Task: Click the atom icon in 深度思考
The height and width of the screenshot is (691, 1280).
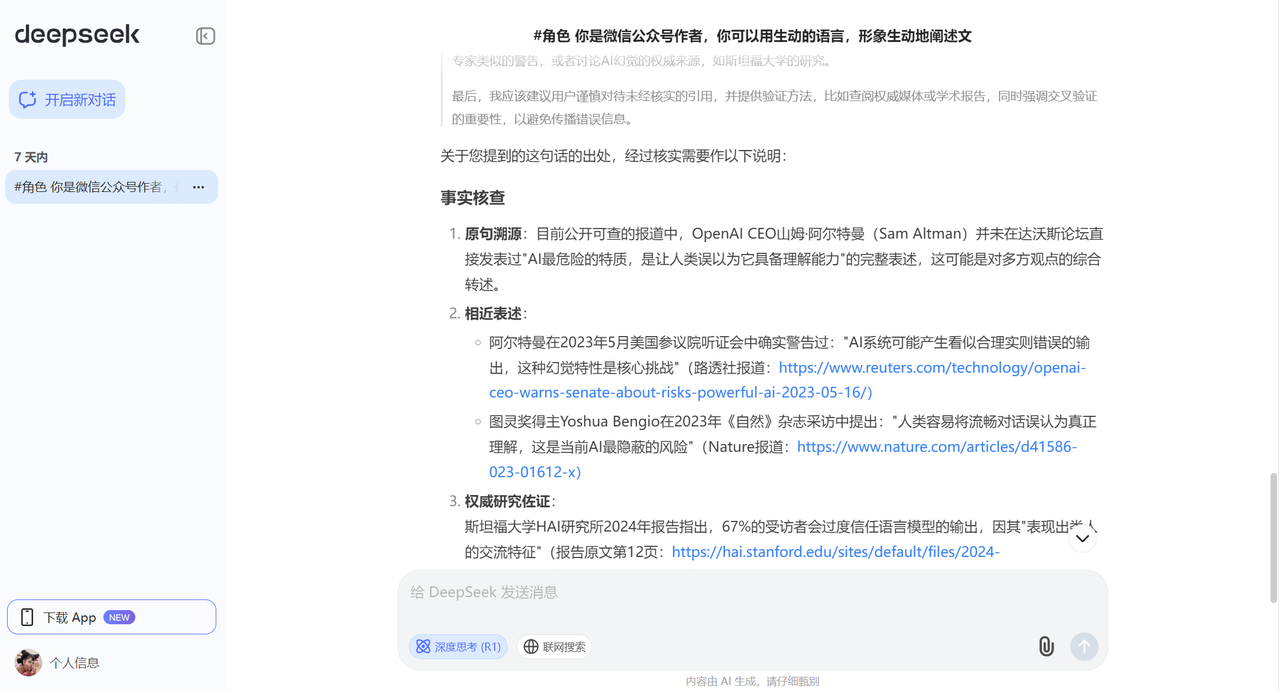Action: pos(423,647)
